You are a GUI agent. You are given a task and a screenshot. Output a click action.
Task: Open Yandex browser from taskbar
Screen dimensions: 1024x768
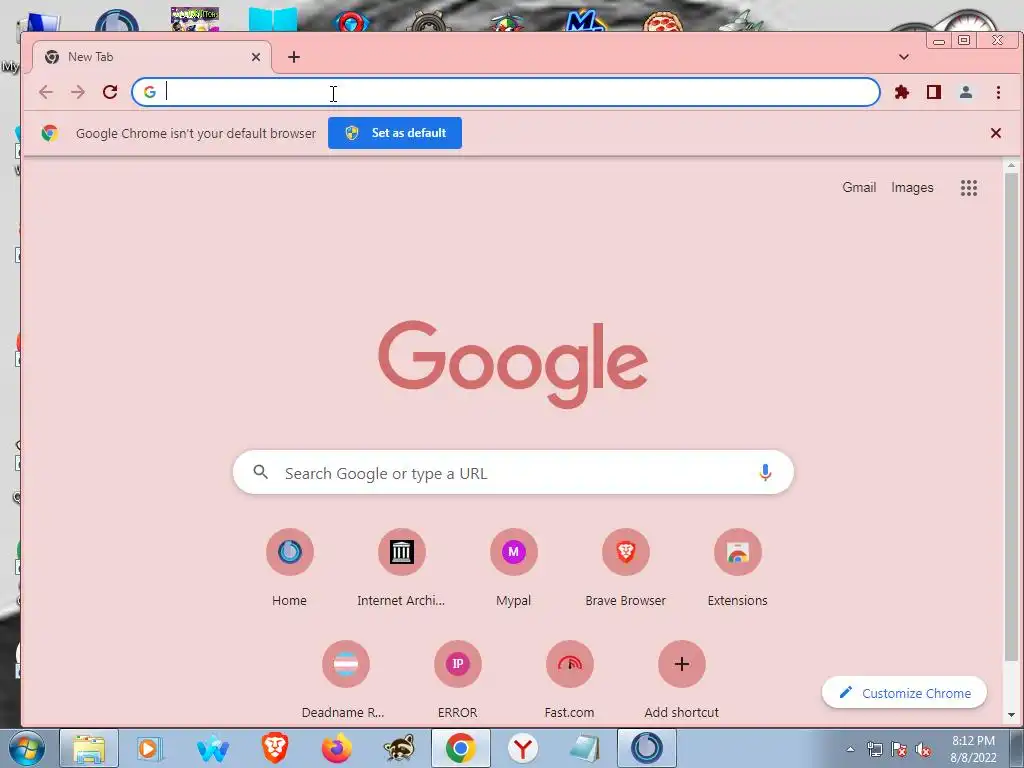(x=523, y=748)
